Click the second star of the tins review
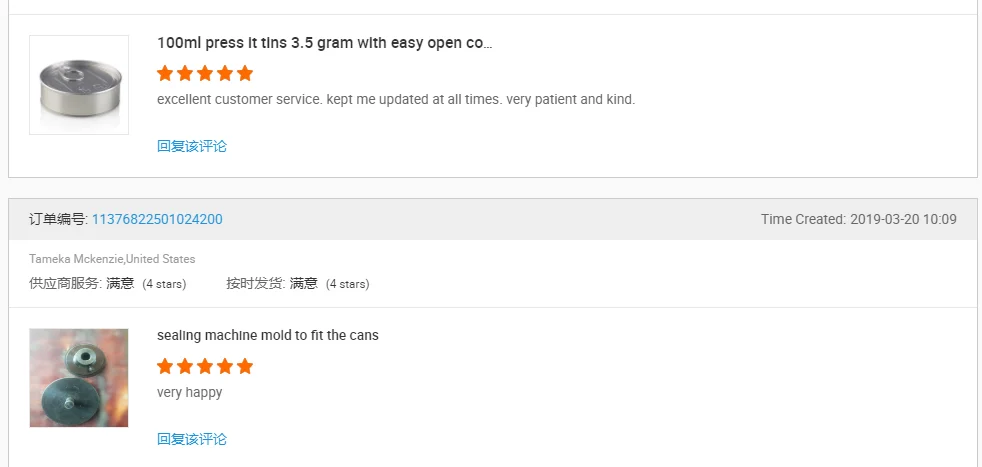 tap(185, 73)
